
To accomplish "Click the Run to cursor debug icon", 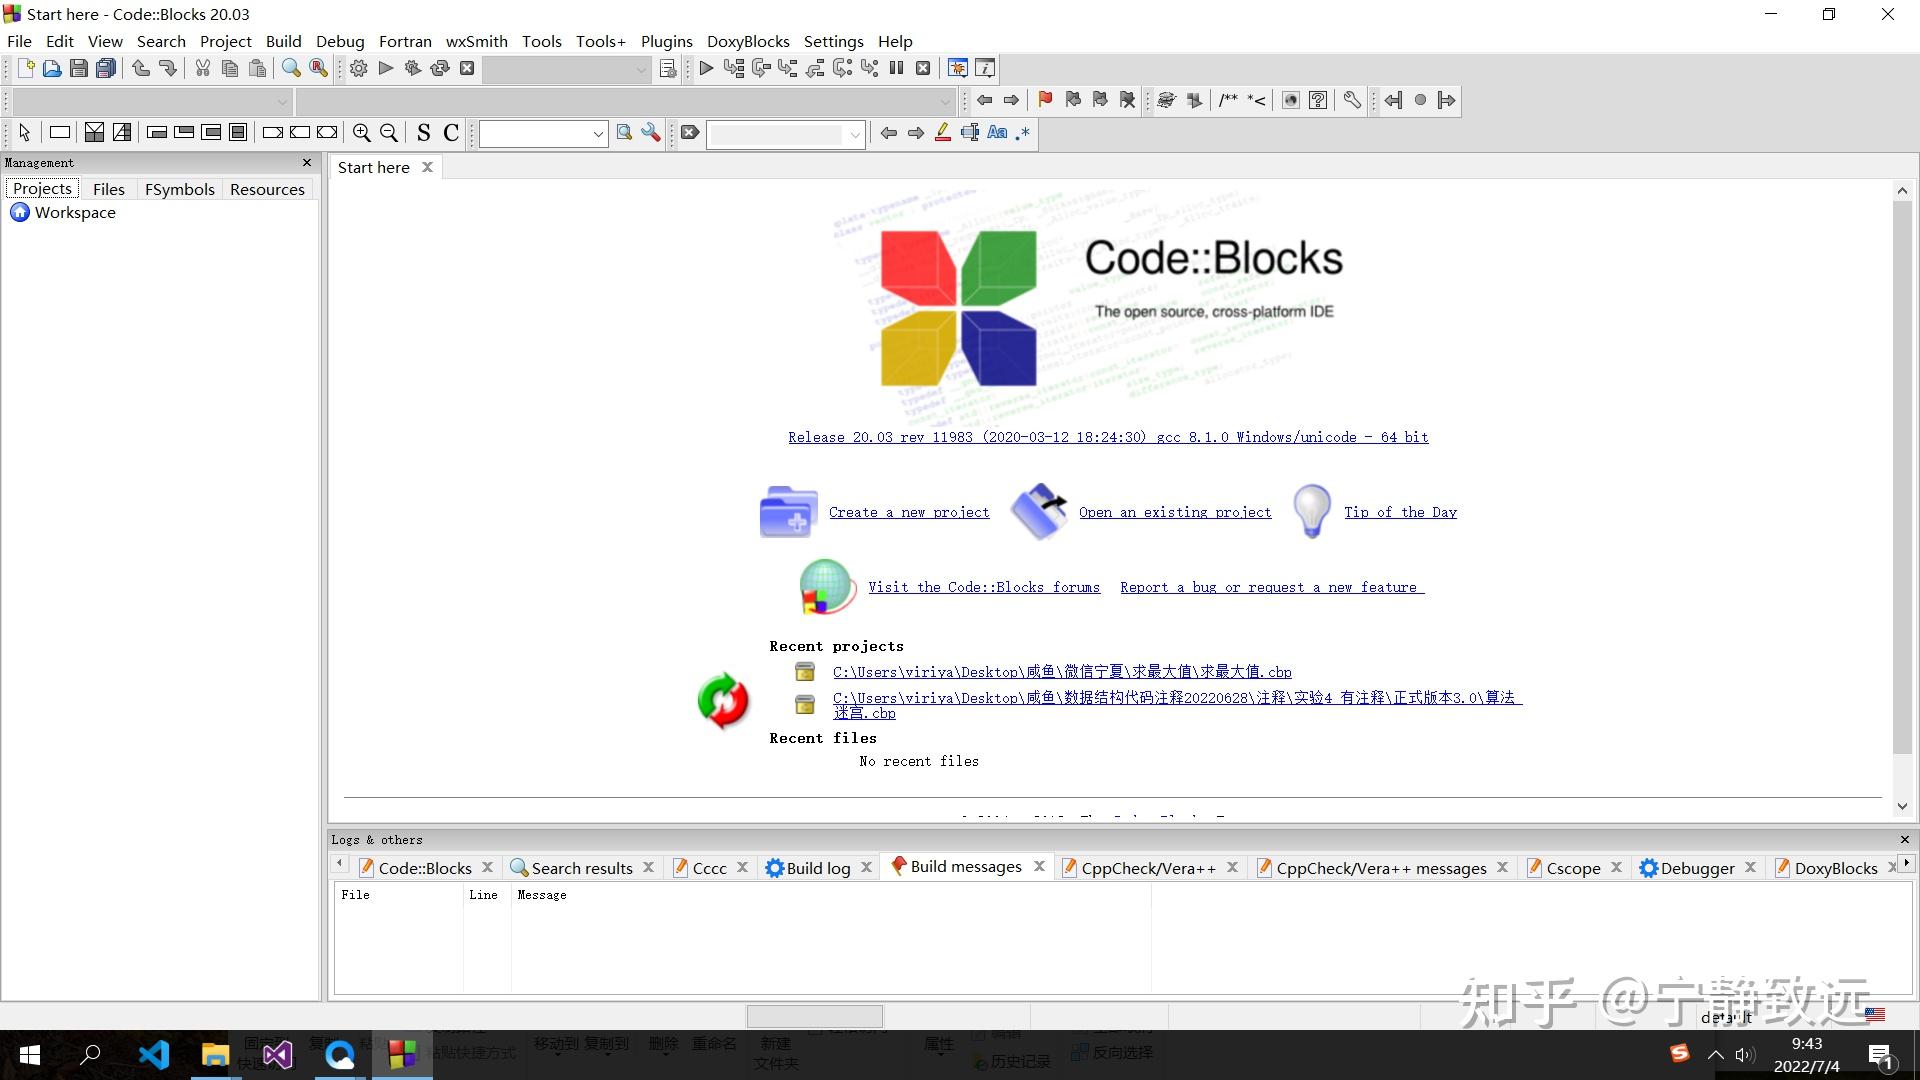I will (734, 68).
